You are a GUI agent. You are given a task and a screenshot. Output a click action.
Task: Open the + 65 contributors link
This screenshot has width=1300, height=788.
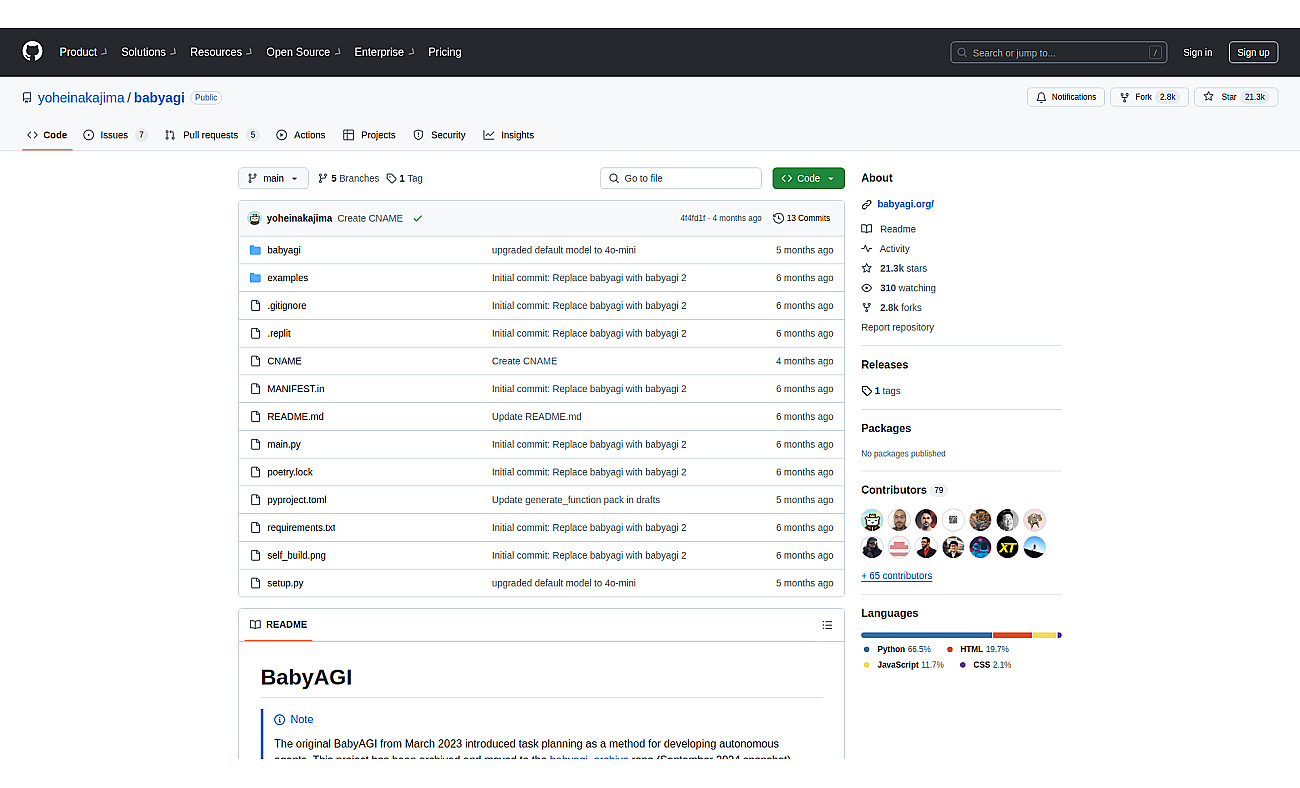pyautogui.click(x=896, y=576)
